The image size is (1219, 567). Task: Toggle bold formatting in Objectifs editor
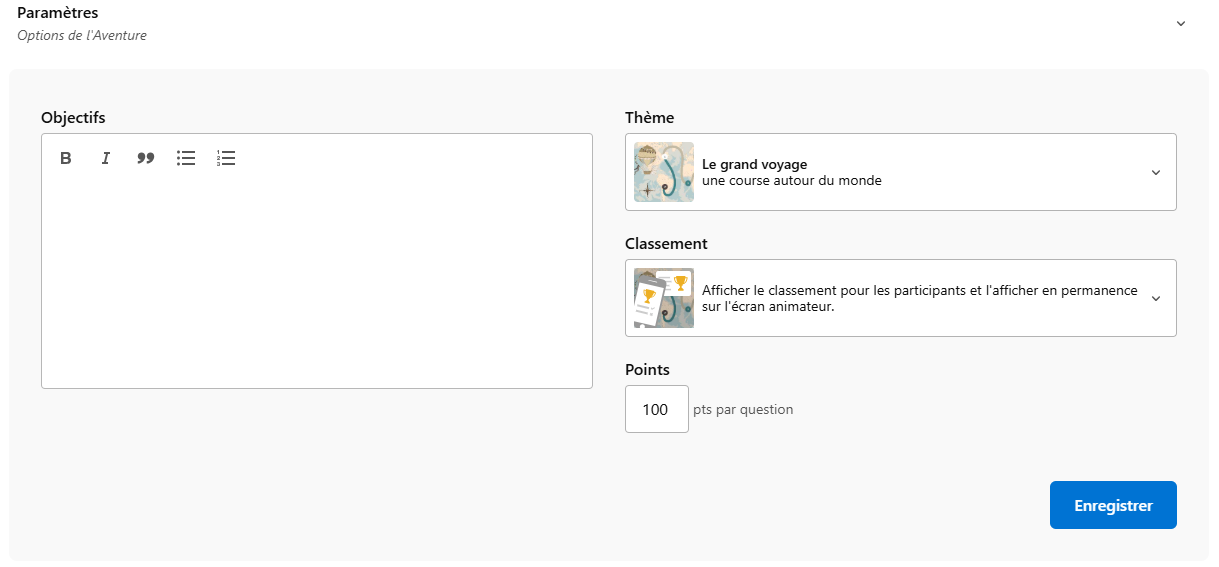tap(66, 158)
